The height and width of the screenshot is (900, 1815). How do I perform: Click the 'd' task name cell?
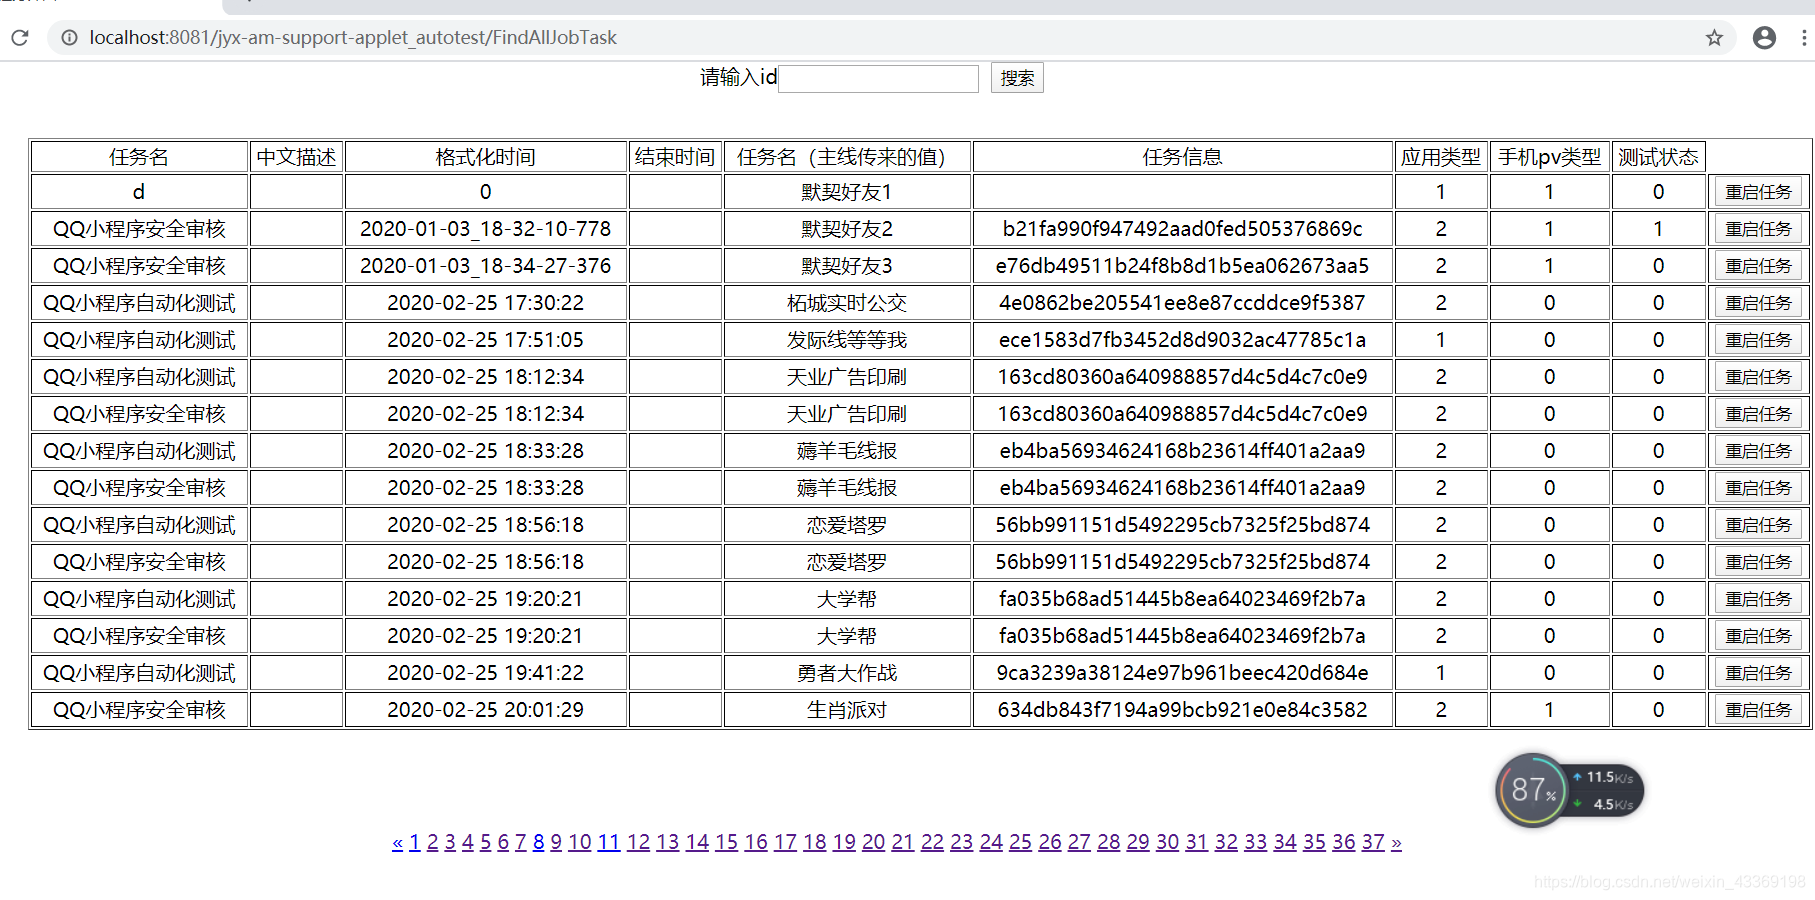[139, 192]
